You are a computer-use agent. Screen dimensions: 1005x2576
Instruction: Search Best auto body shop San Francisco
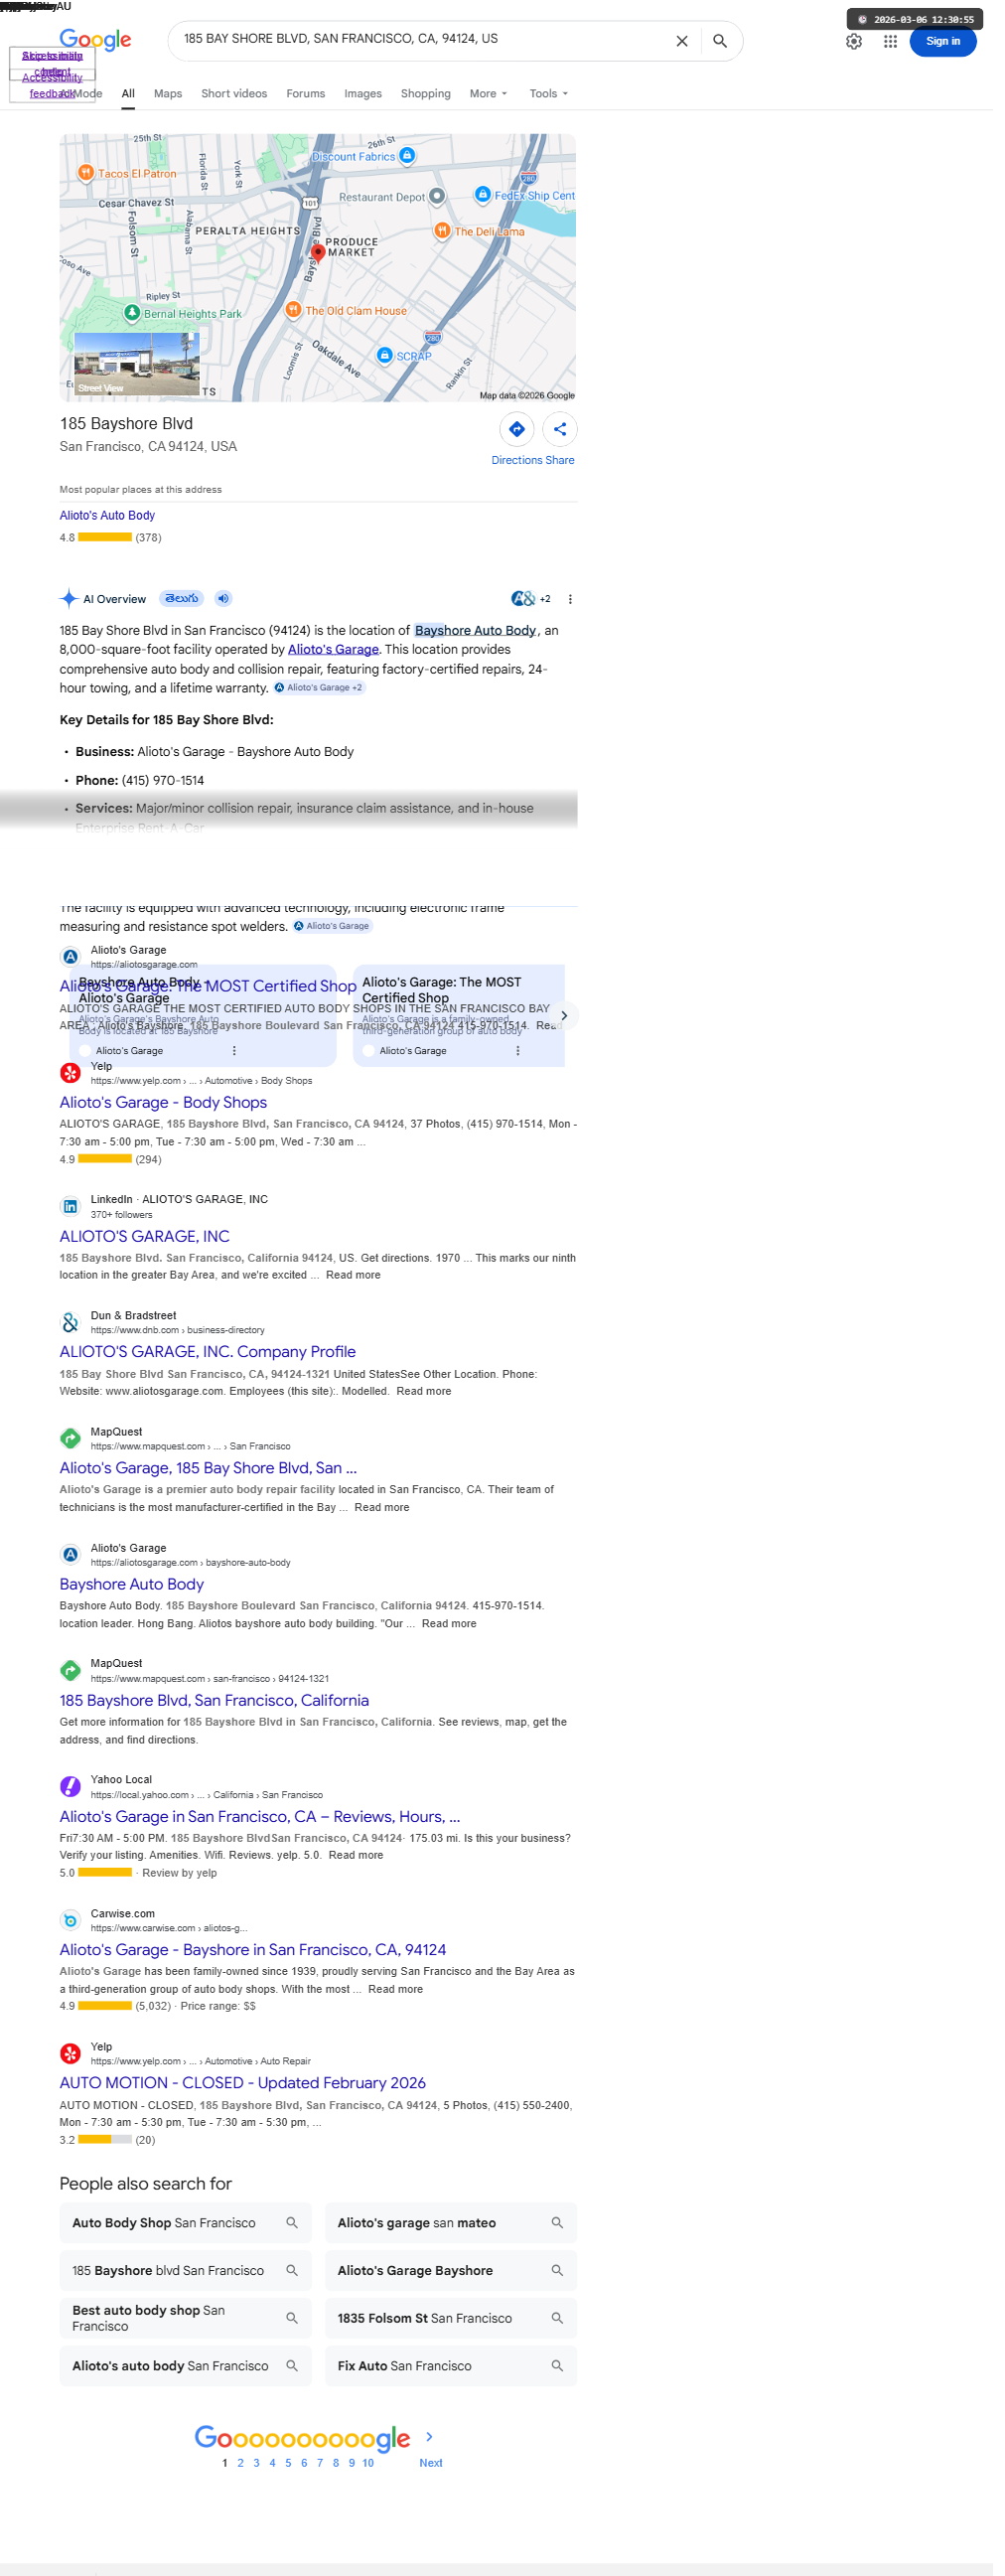pos(185,2317)
